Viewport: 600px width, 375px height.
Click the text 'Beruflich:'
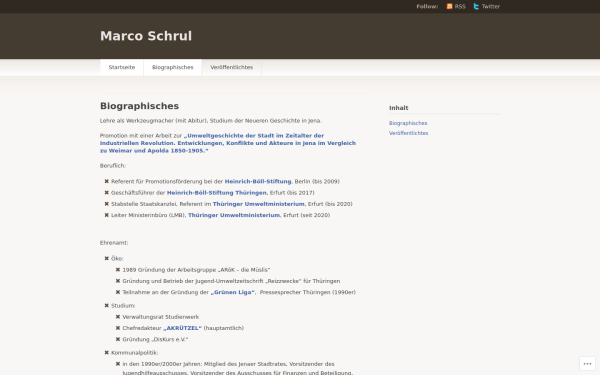tap(113, 166)
